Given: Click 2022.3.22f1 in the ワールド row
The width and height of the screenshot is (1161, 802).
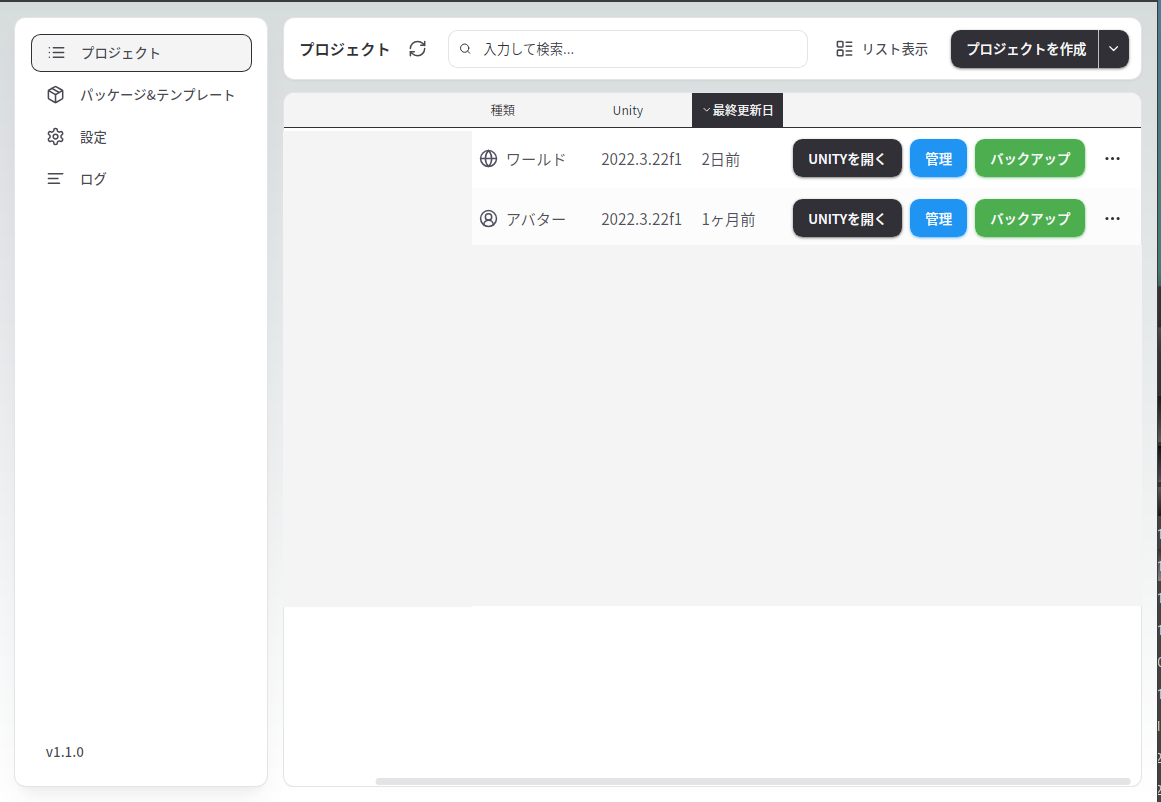Looking at the screenshot, I should click(641, 159).
